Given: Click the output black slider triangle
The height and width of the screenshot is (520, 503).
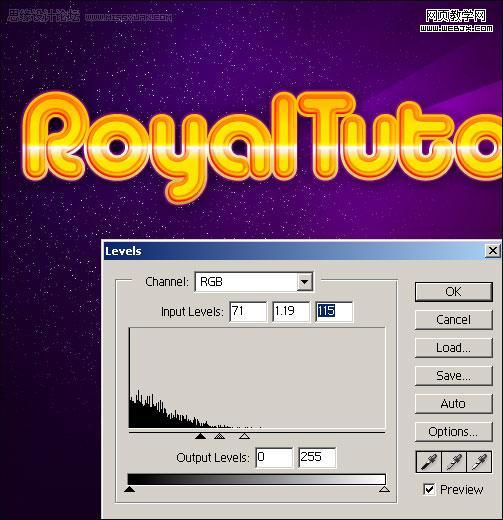Looking at the screenshot, I should [129, 489].
